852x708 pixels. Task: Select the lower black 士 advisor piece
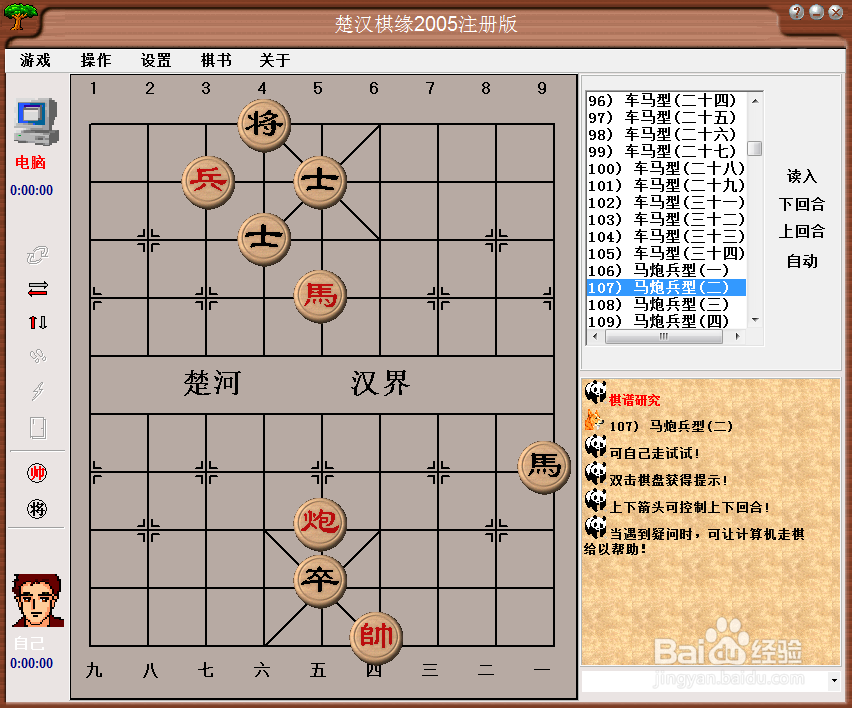click(x=264, y=239)
